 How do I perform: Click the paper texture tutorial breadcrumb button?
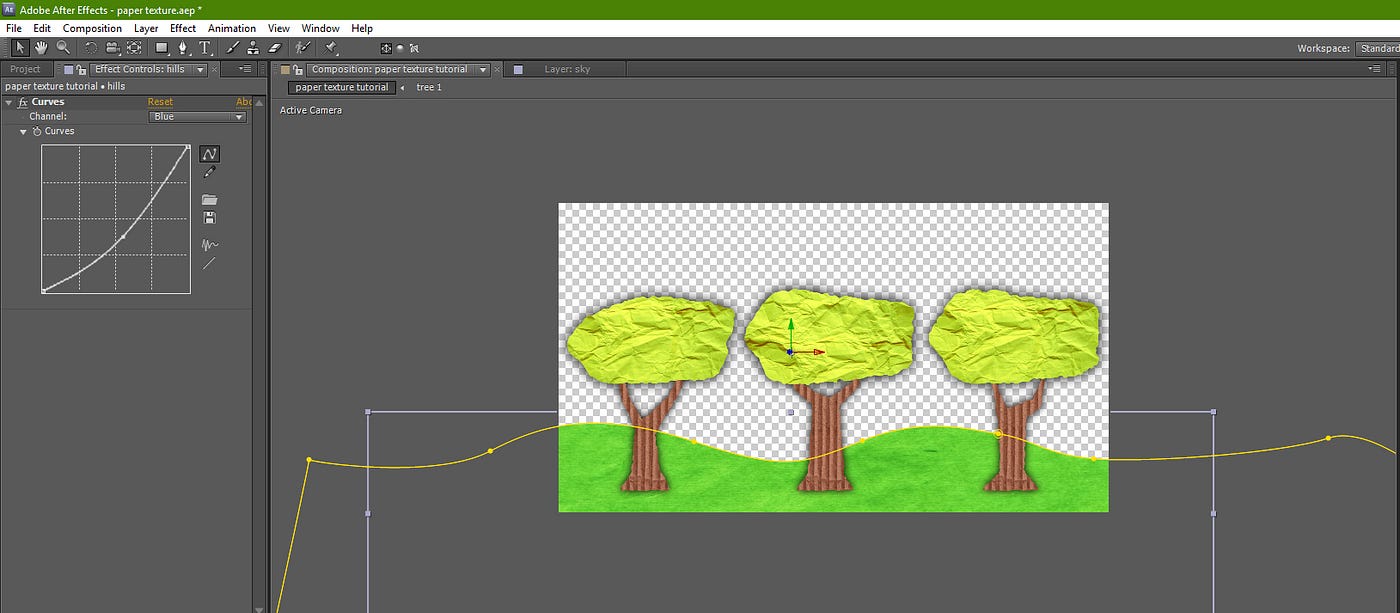pyautogui.click(x=342, y=88)
